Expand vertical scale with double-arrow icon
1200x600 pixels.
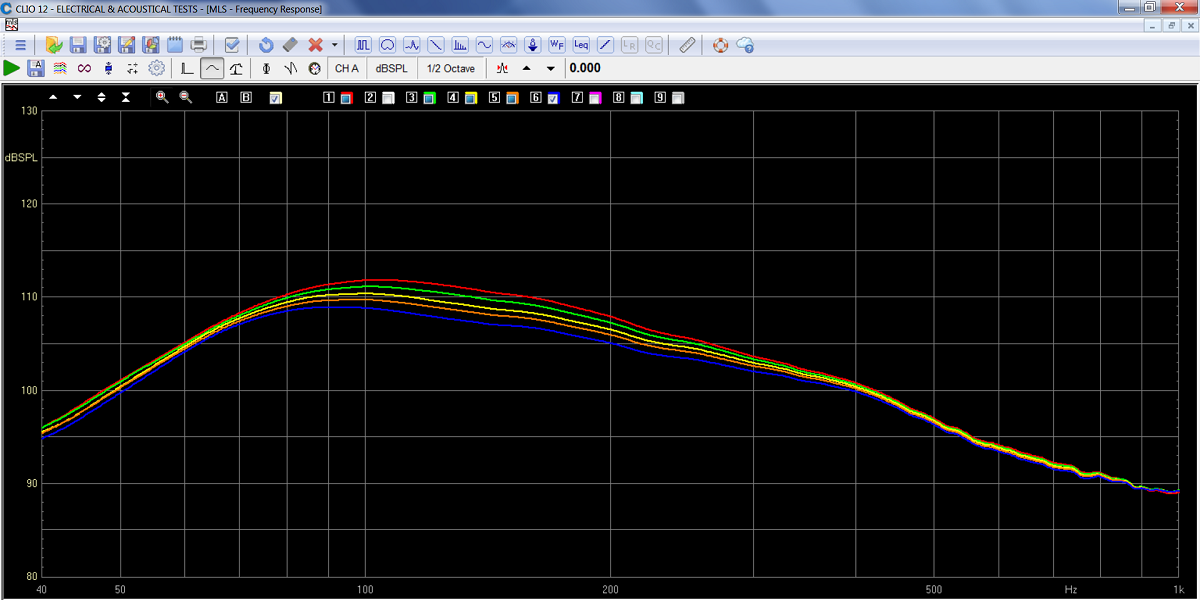tap(101, 97)
